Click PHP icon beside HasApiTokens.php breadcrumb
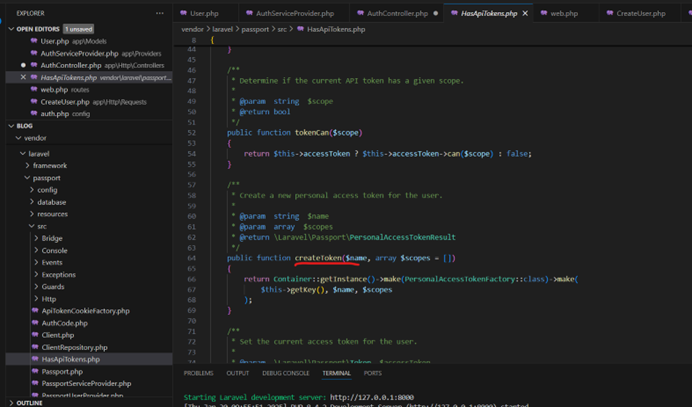692x407 pixels. click(x=301, y=29)
